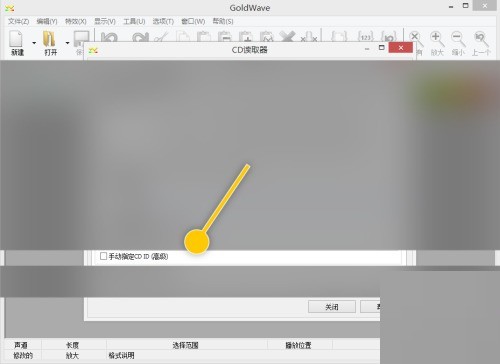Minimize the CD读取器 dialog window
This screenshot has width=500, height=364.
coord(367,49)
